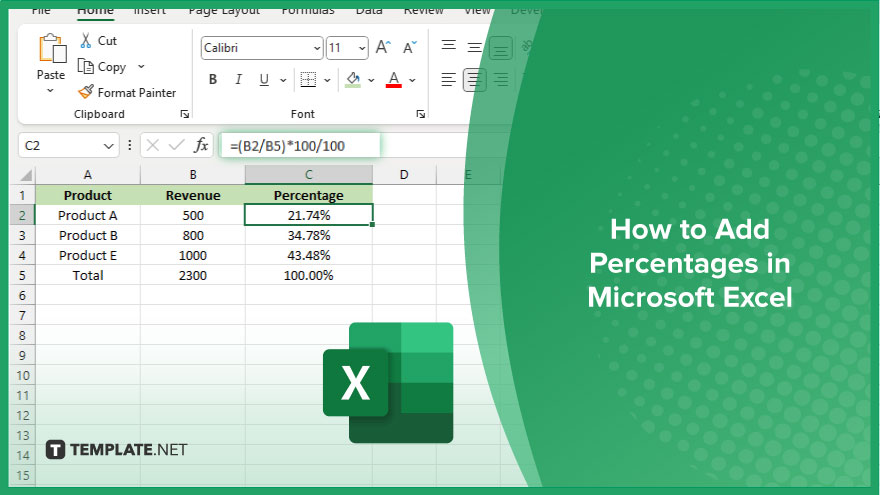Click the Insert Function fx icon

(201, 146)
